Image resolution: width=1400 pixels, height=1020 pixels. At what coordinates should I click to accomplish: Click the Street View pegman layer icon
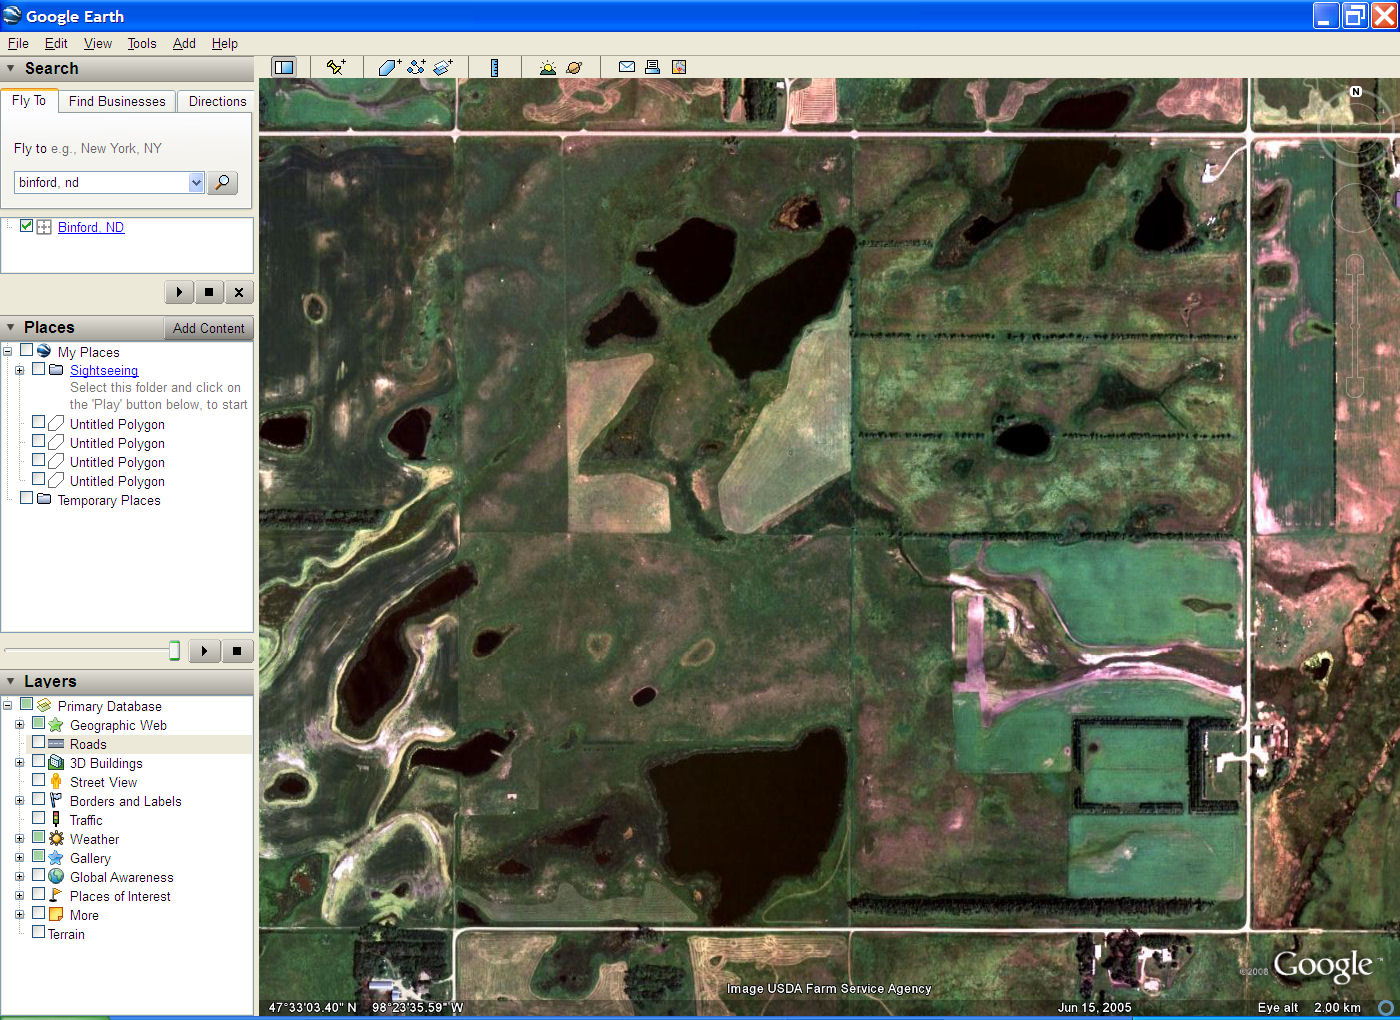(x=56, y=782)
